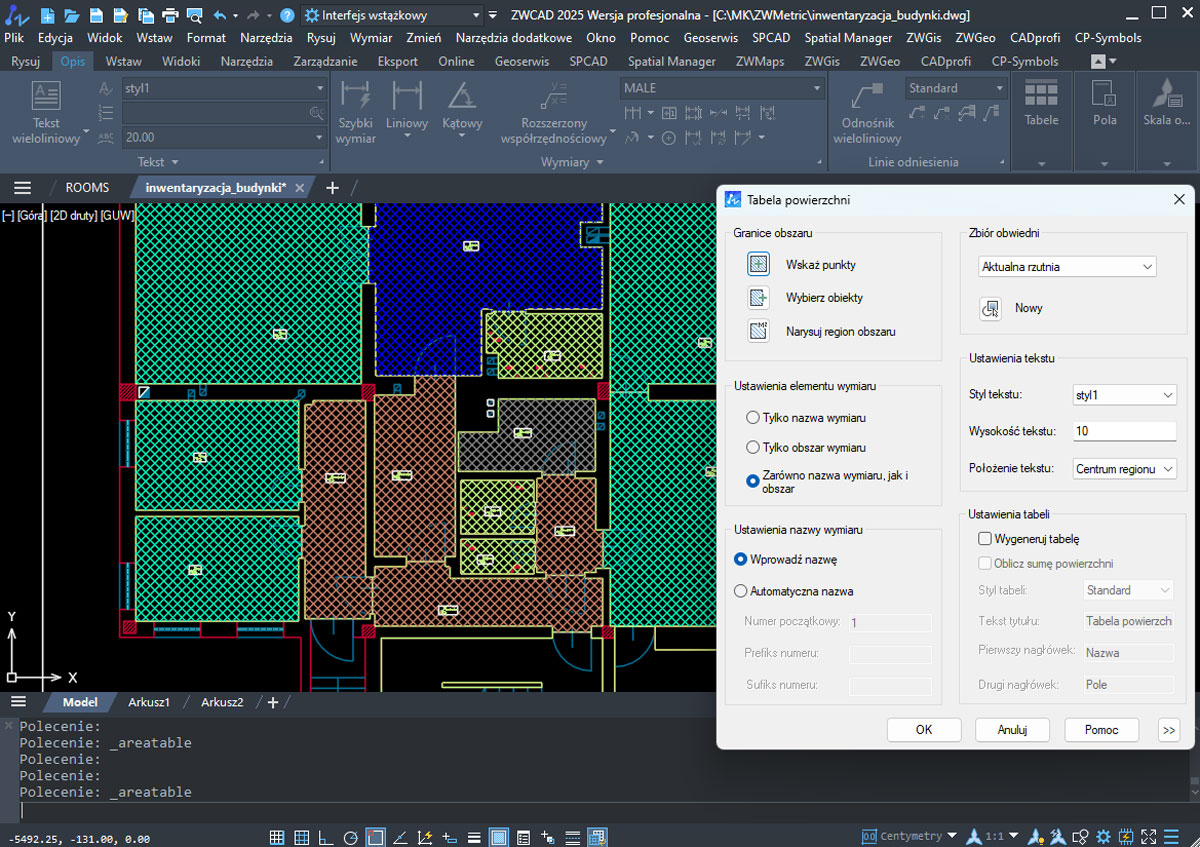The width and height of the screenshot is (1200, 847).
Task: Click the Anuluj button
Action: (x=1012, y=730)
